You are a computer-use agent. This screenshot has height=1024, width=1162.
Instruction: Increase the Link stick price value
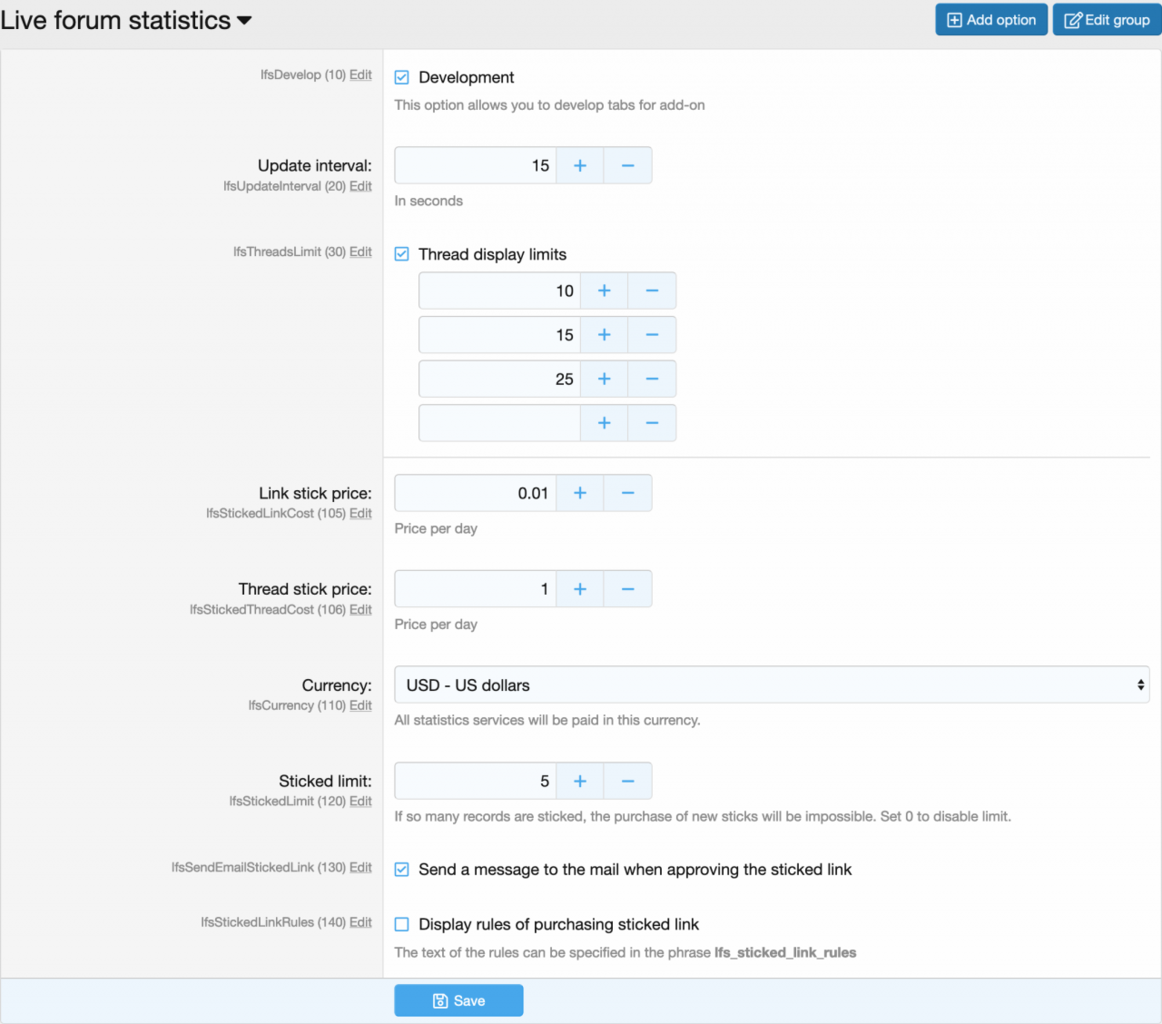tap(579, 493)
